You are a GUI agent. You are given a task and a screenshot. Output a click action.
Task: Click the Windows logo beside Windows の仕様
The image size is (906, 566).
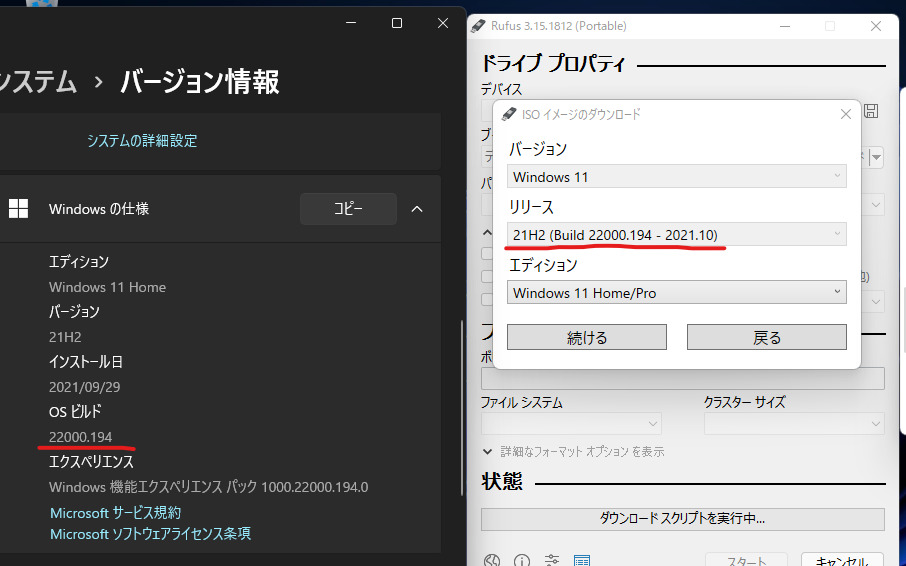(18, 209)
